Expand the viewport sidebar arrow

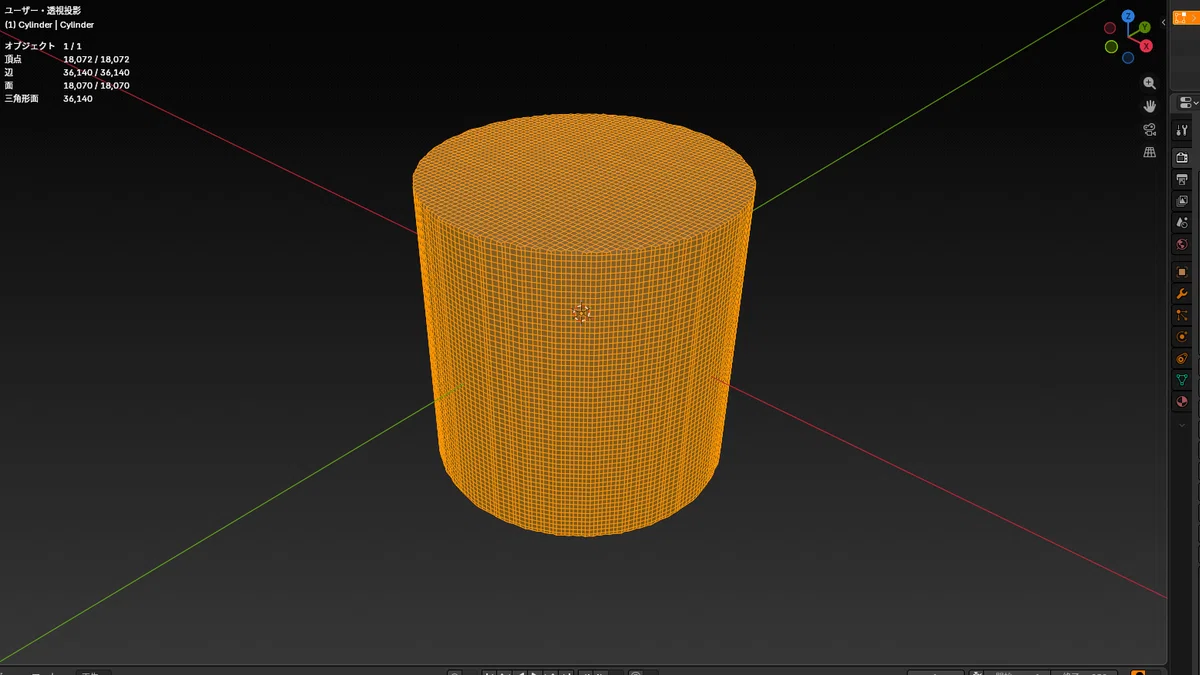pyautogui.click(x=1163, y=22)
